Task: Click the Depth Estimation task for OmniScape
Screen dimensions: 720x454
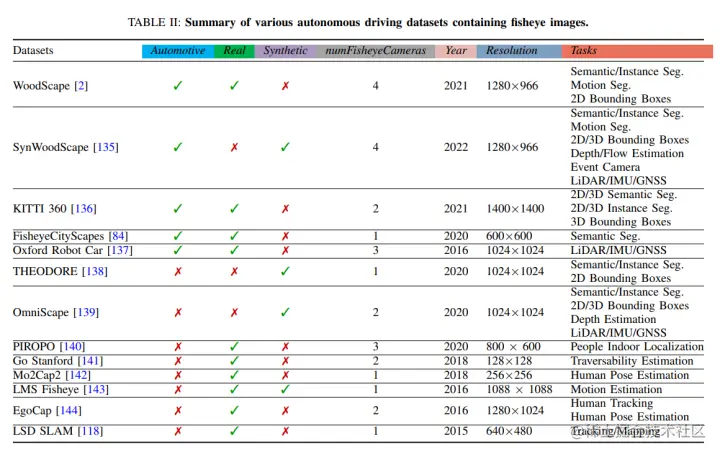Action: click(x=613, y=319)
